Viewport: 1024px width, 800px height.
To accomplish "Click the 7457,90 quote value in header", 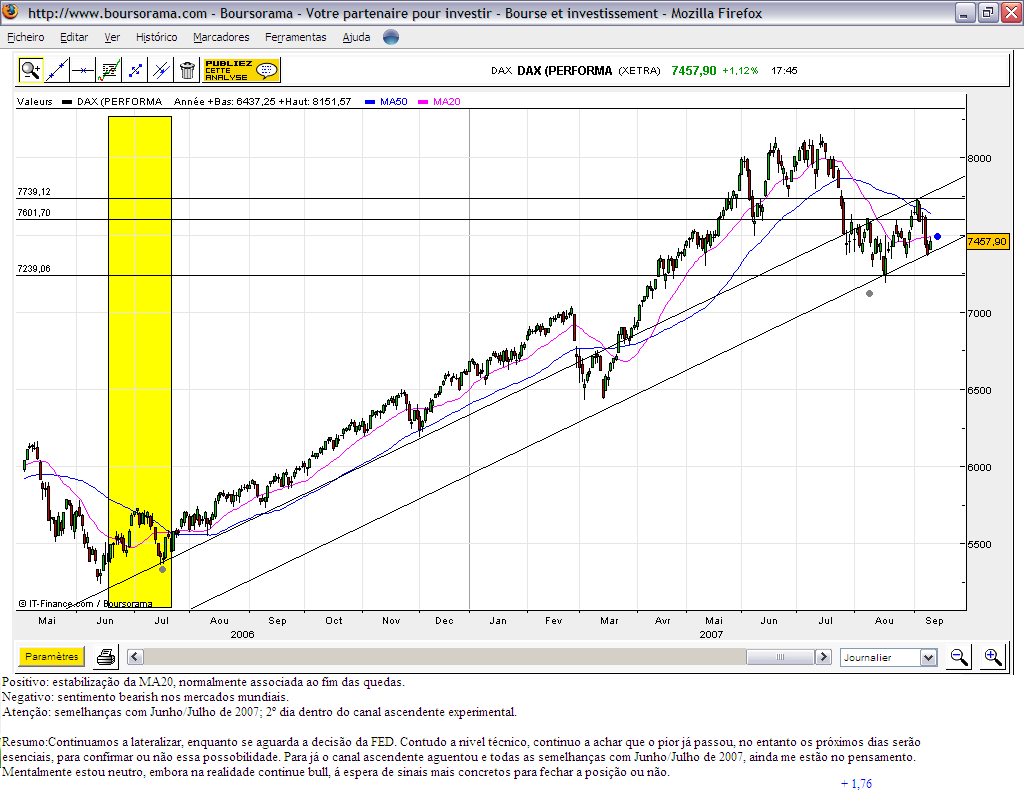I will pos(694,71).
